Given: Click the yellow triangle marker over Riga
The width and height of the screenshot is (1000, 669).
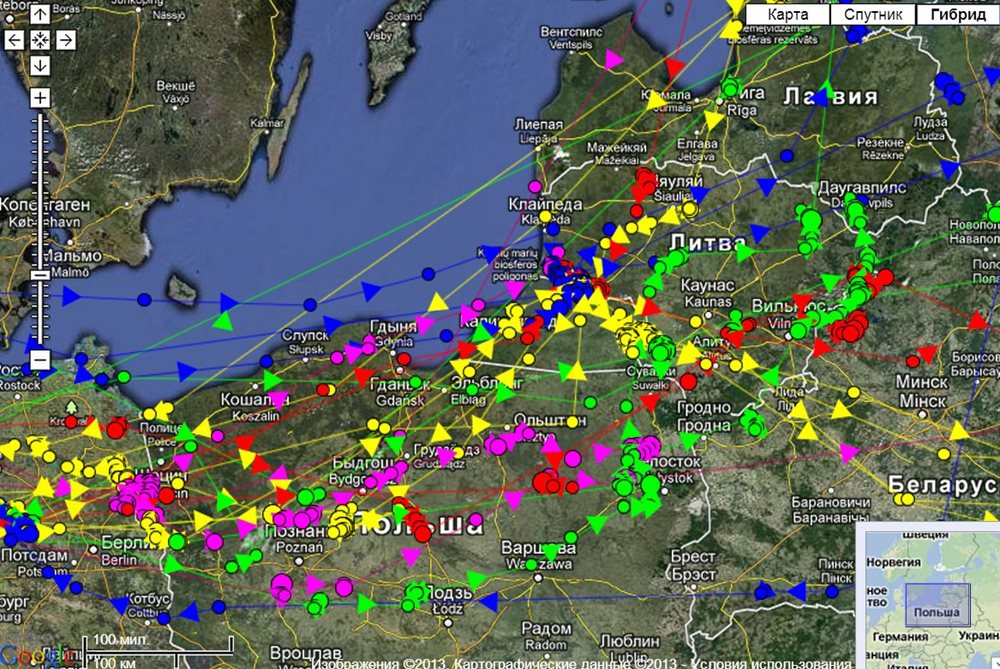Looking at the screenshot, I should point(713,119).
